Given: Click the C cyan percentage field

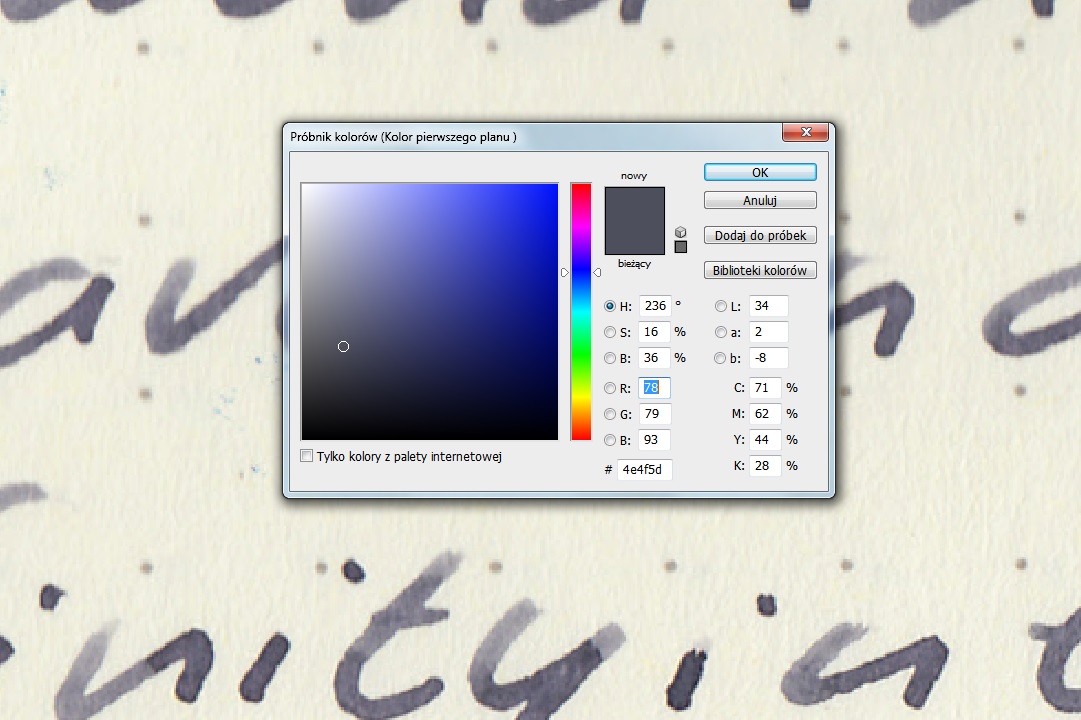Looking at the screenshot, I should coord(764,388).
